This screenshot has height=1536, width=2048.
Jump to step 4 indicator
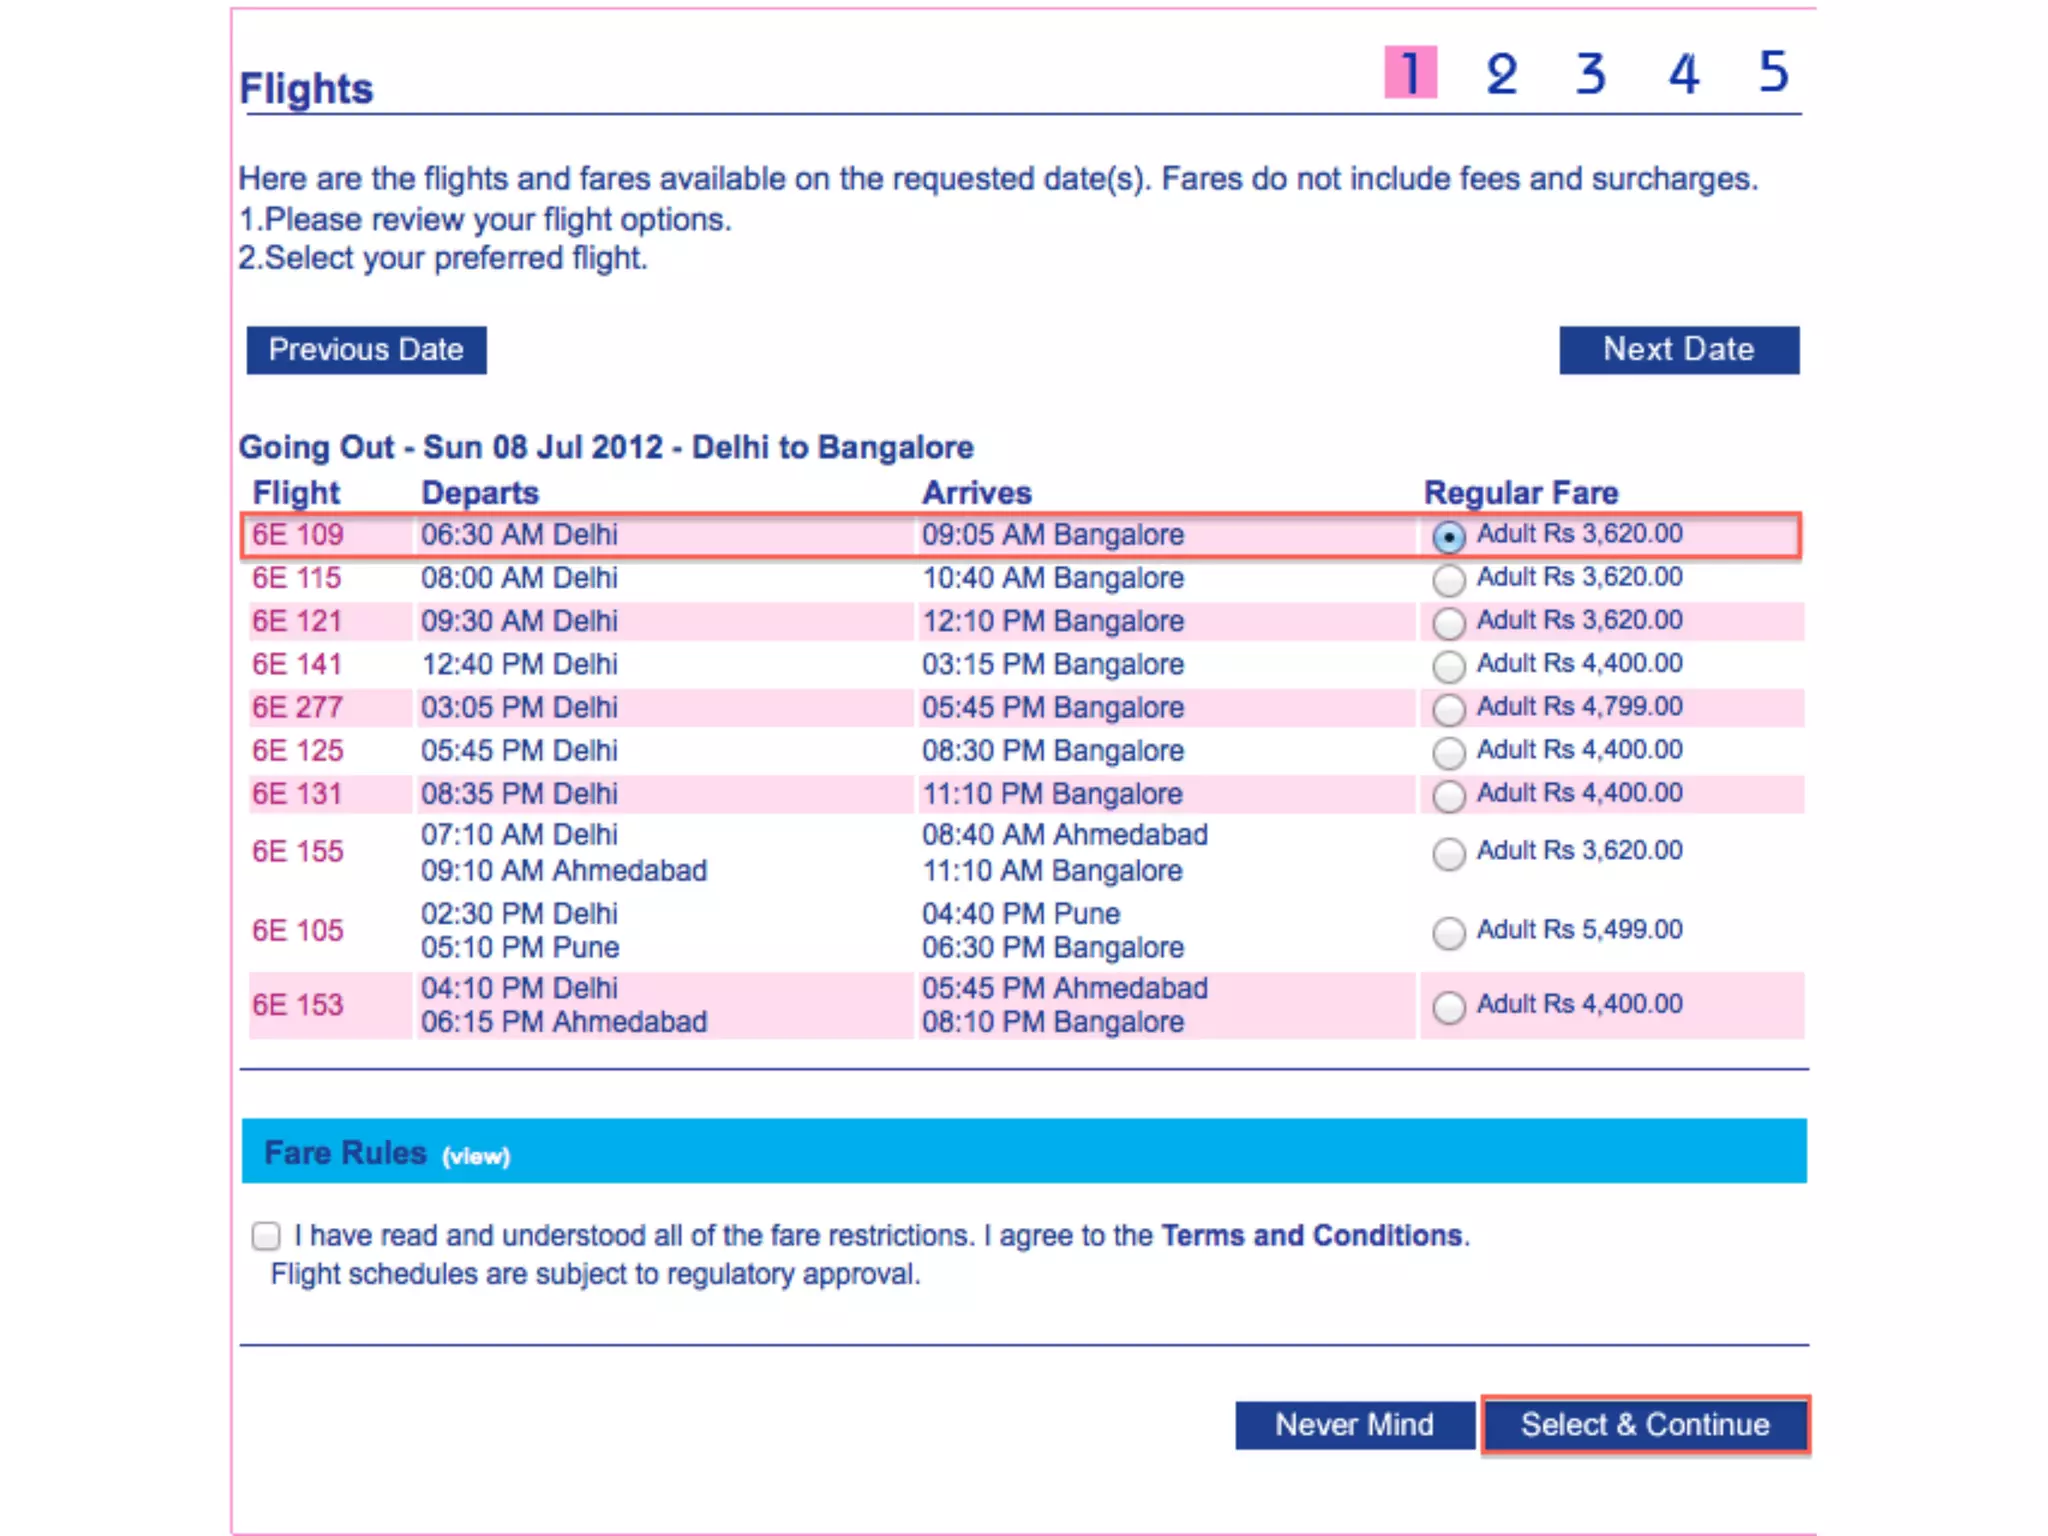[1683, 73]
